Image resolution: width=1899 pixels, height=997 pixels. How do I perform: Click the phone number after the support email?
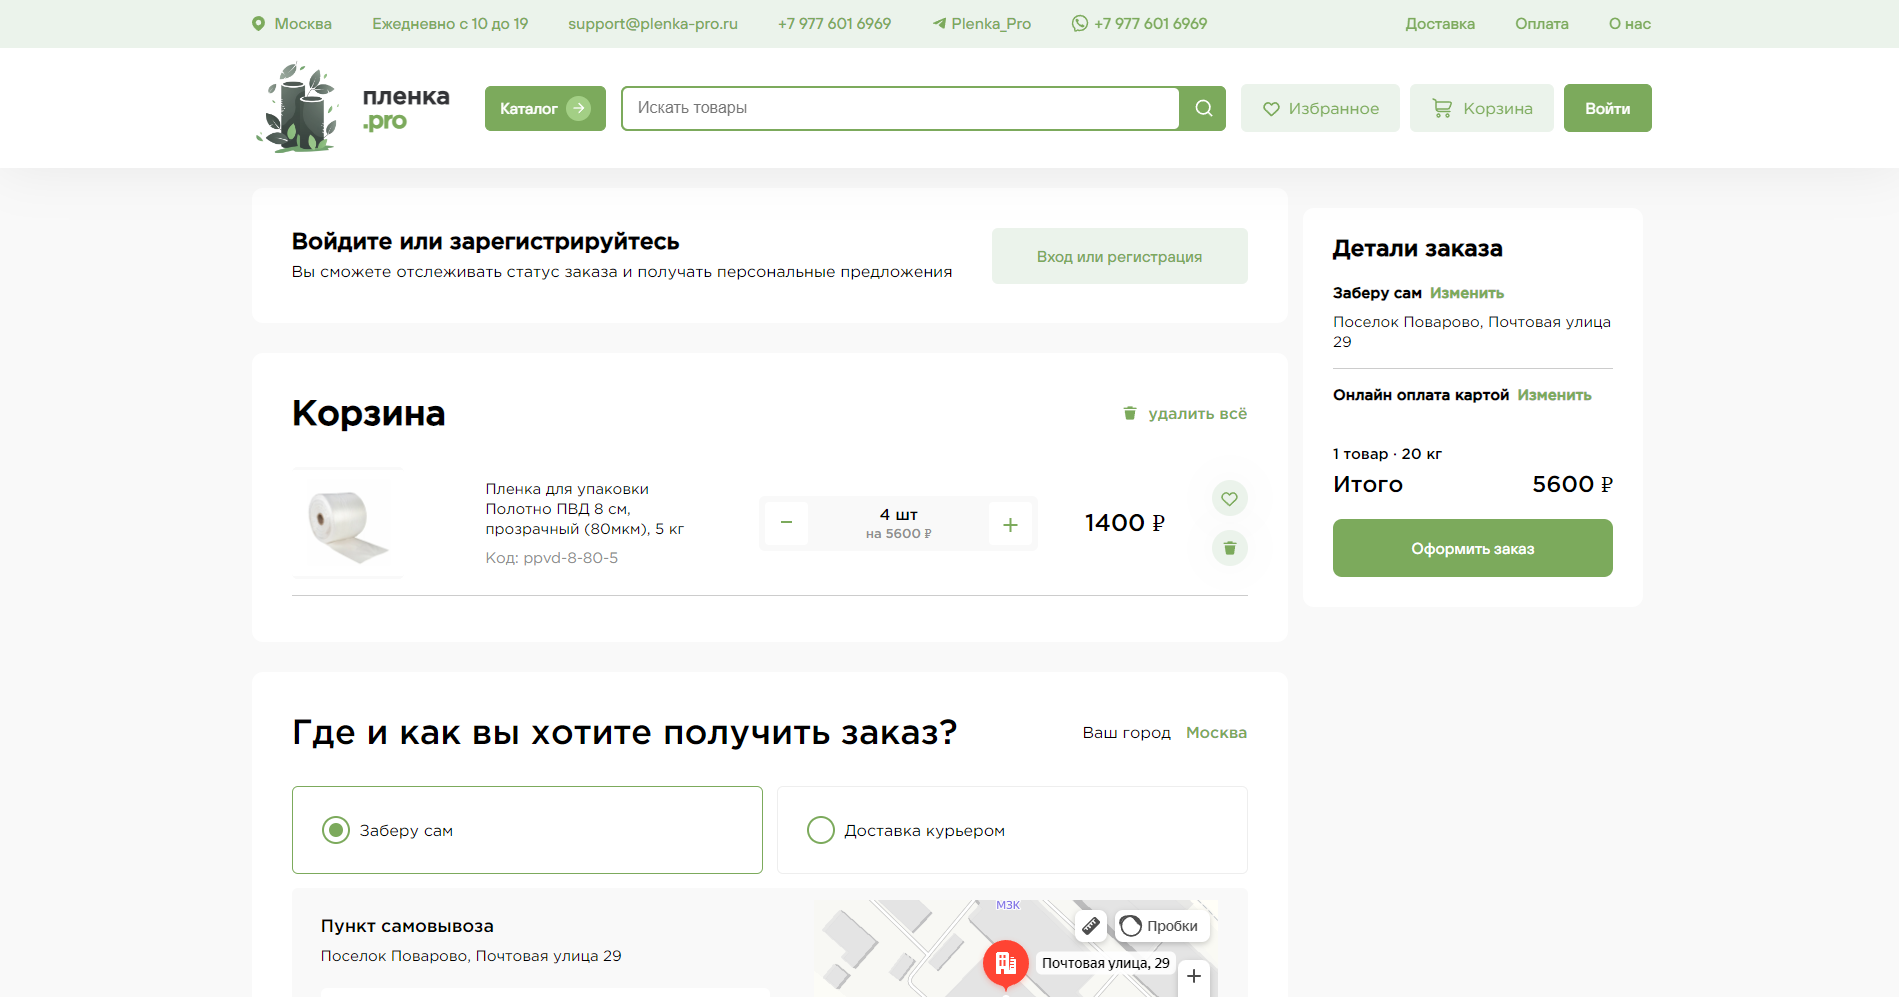click(x=834, y=24)
